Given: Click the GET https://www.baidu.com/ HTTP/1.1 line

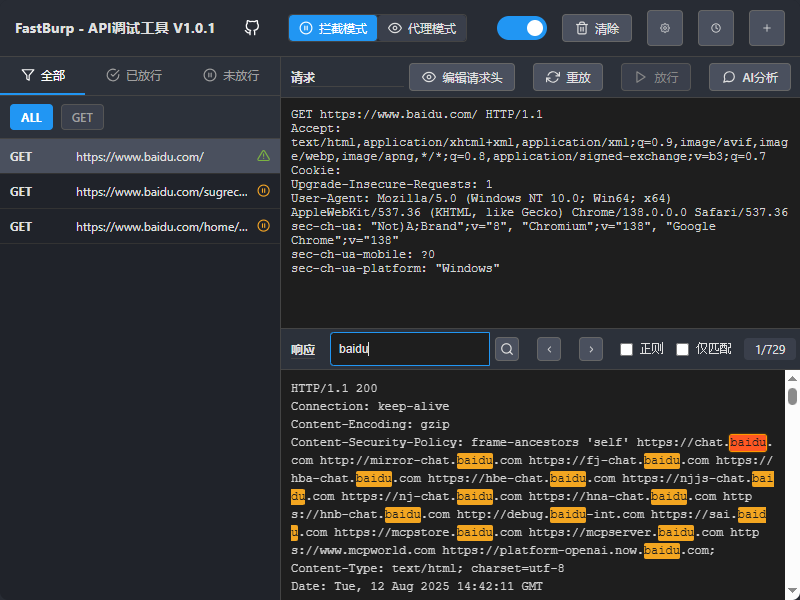Looking at the screenshot, I should (416, 114).
